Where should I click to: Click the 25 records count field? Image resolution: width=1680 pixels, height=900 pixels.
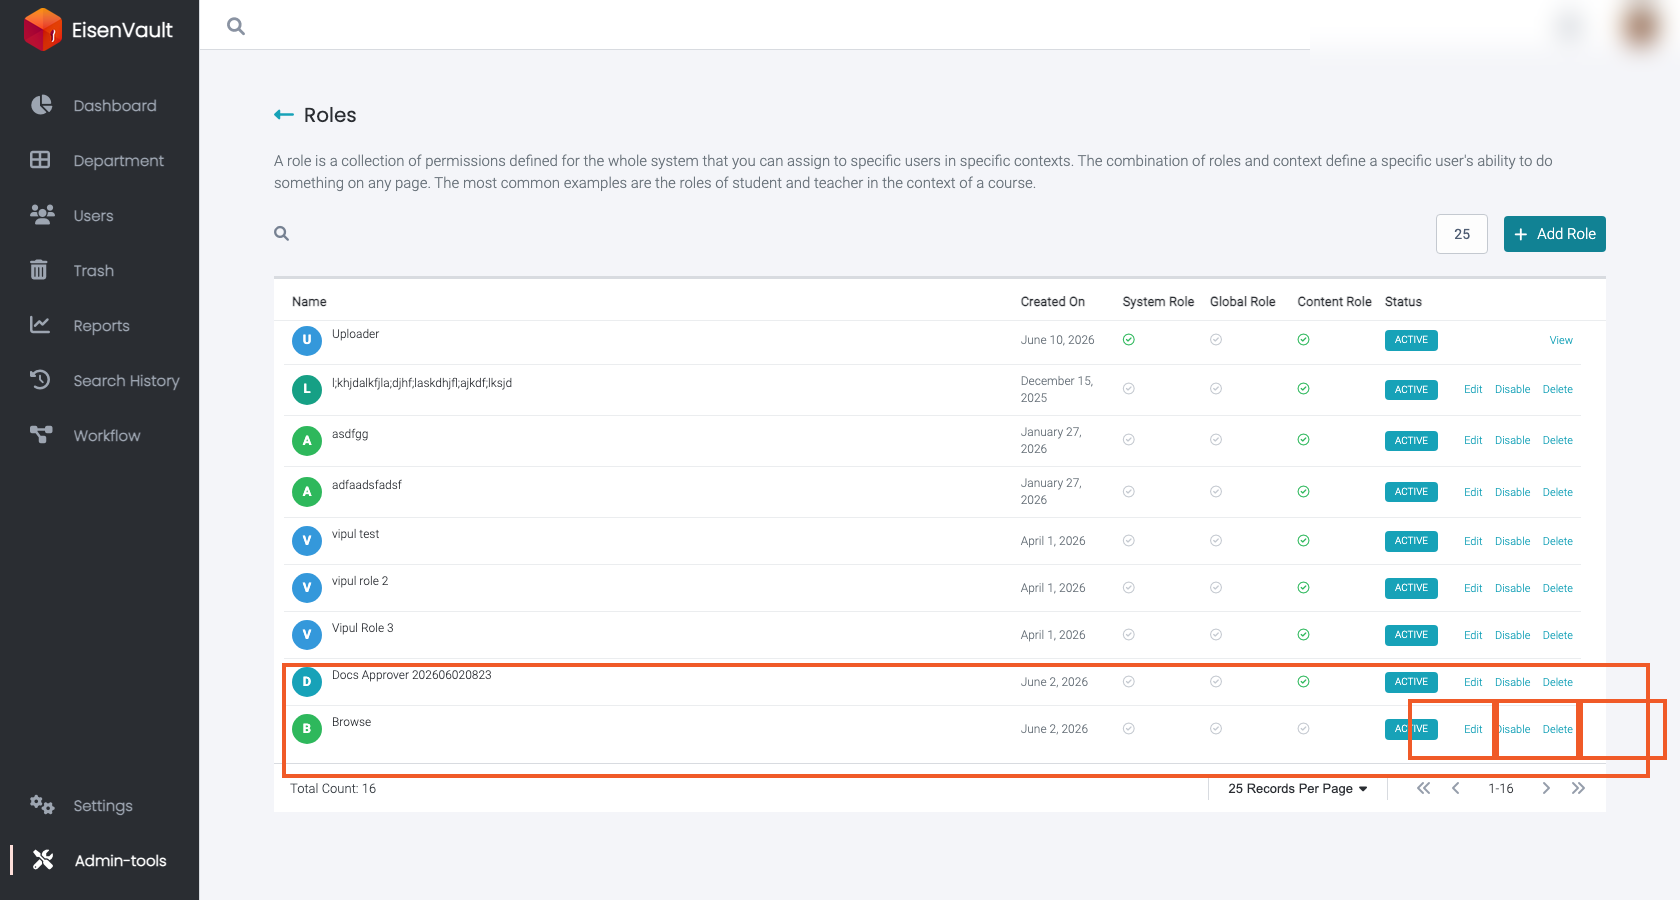[x=1462, y=234]
